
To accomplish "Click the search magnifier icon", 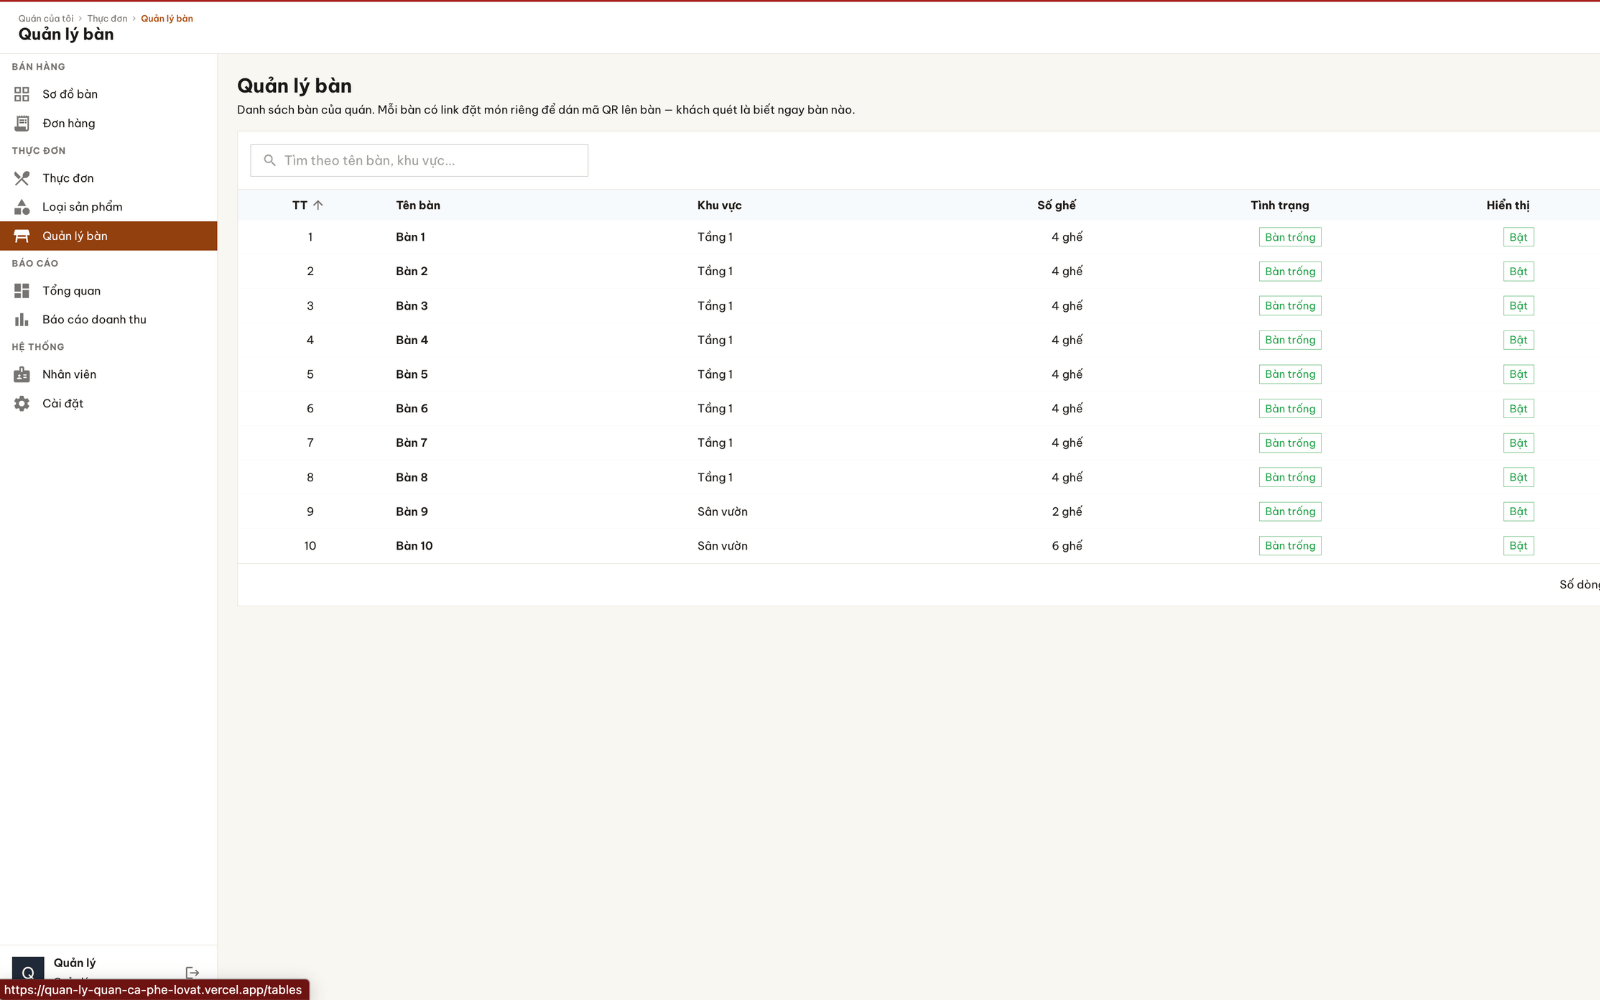I will [269, 160].
